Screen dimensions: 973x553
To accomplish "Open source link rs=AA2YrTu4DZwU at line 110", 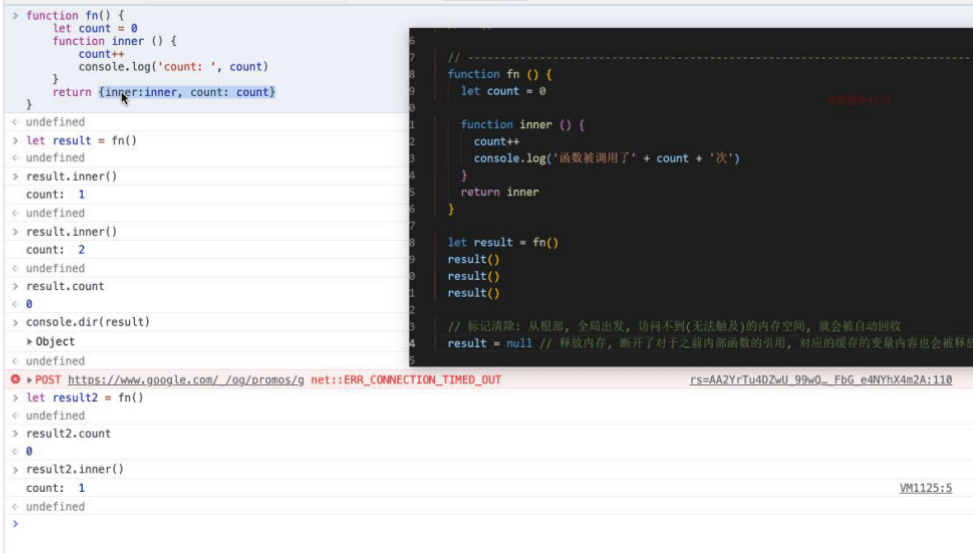I will [x=820, y=380].
